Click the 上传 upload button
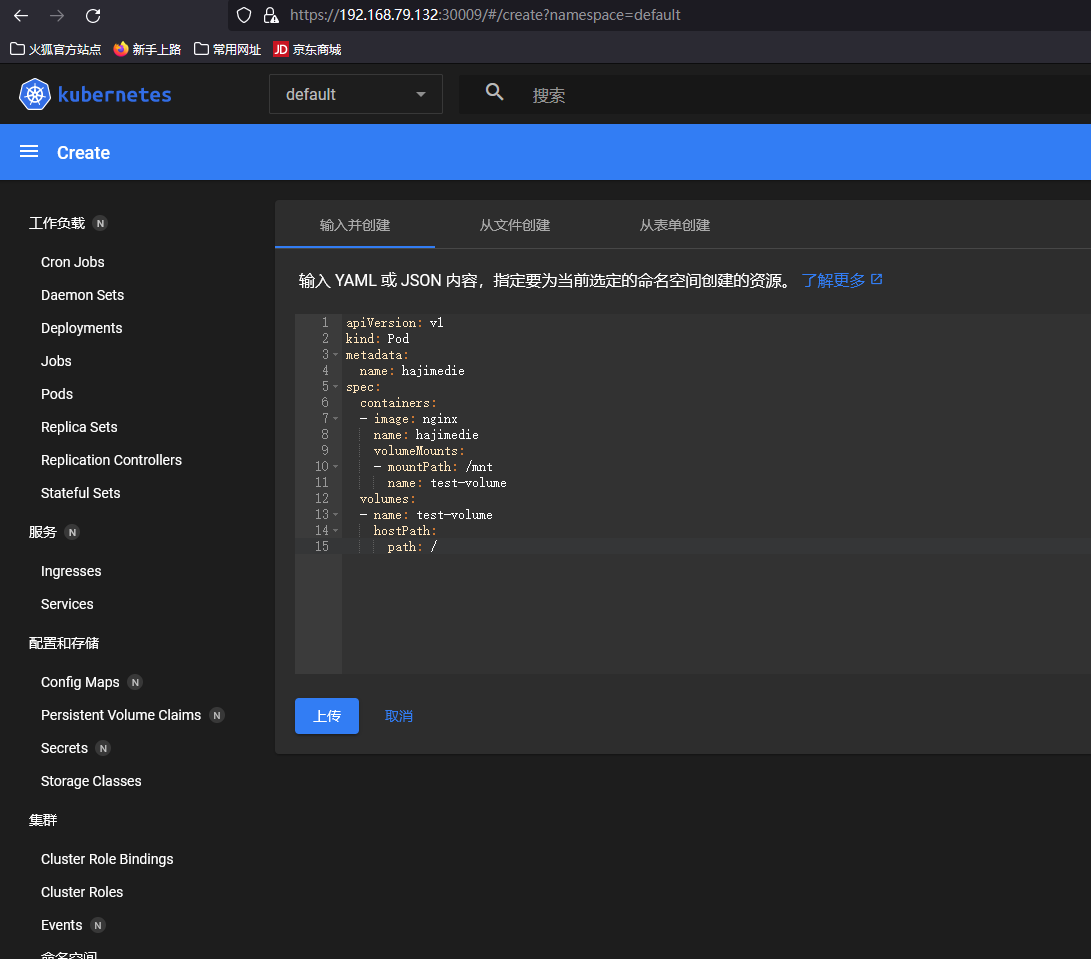1091x959 pixels. (326, 716)
